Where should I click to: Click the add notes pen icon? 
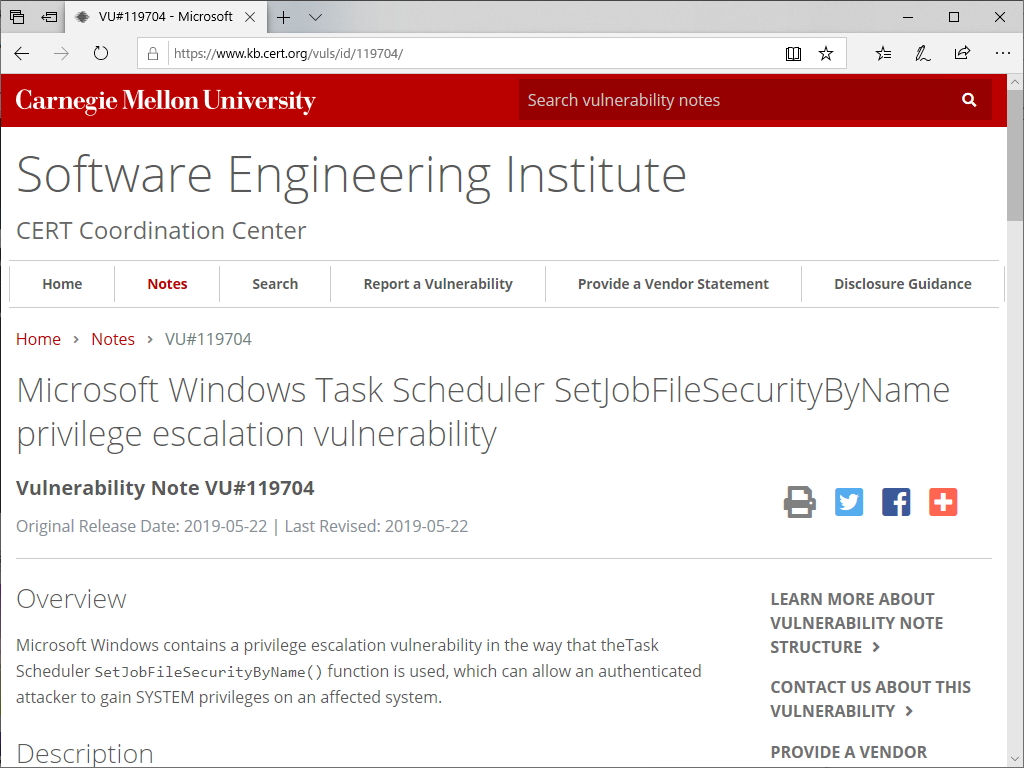[x=922, y=54]
